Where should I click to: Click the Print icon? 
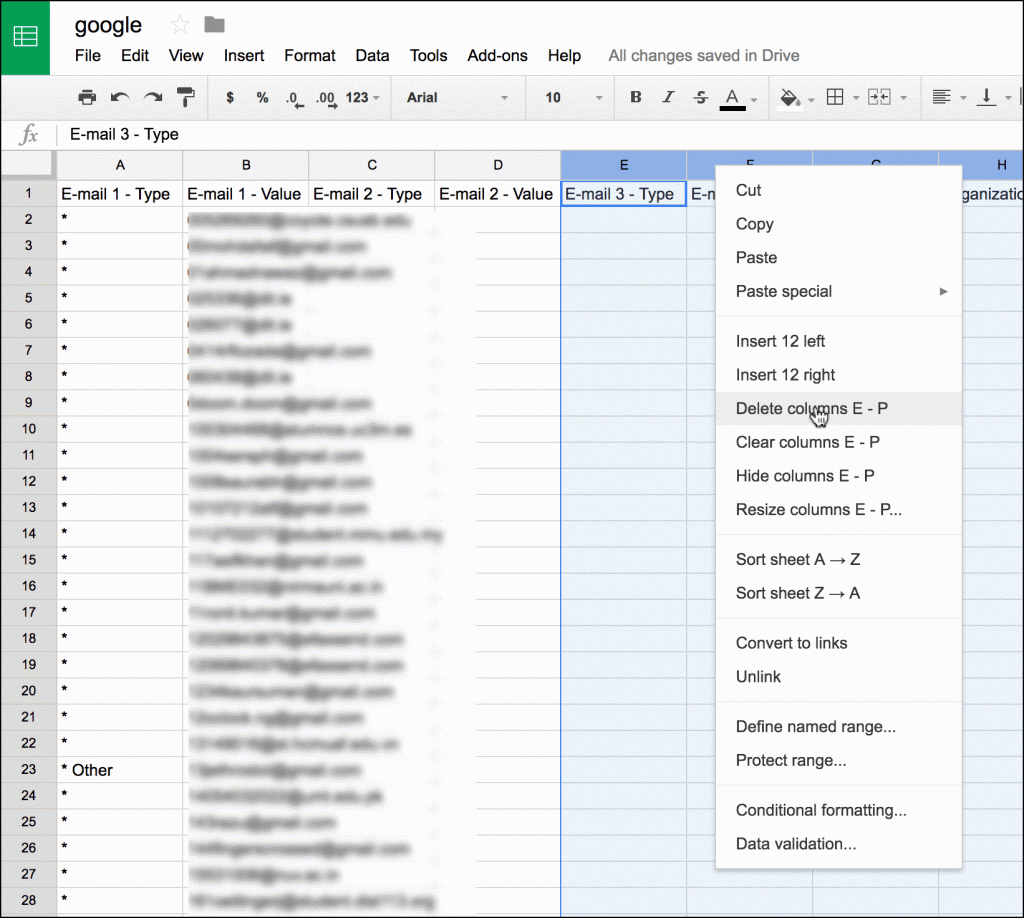tap(87, 97)
